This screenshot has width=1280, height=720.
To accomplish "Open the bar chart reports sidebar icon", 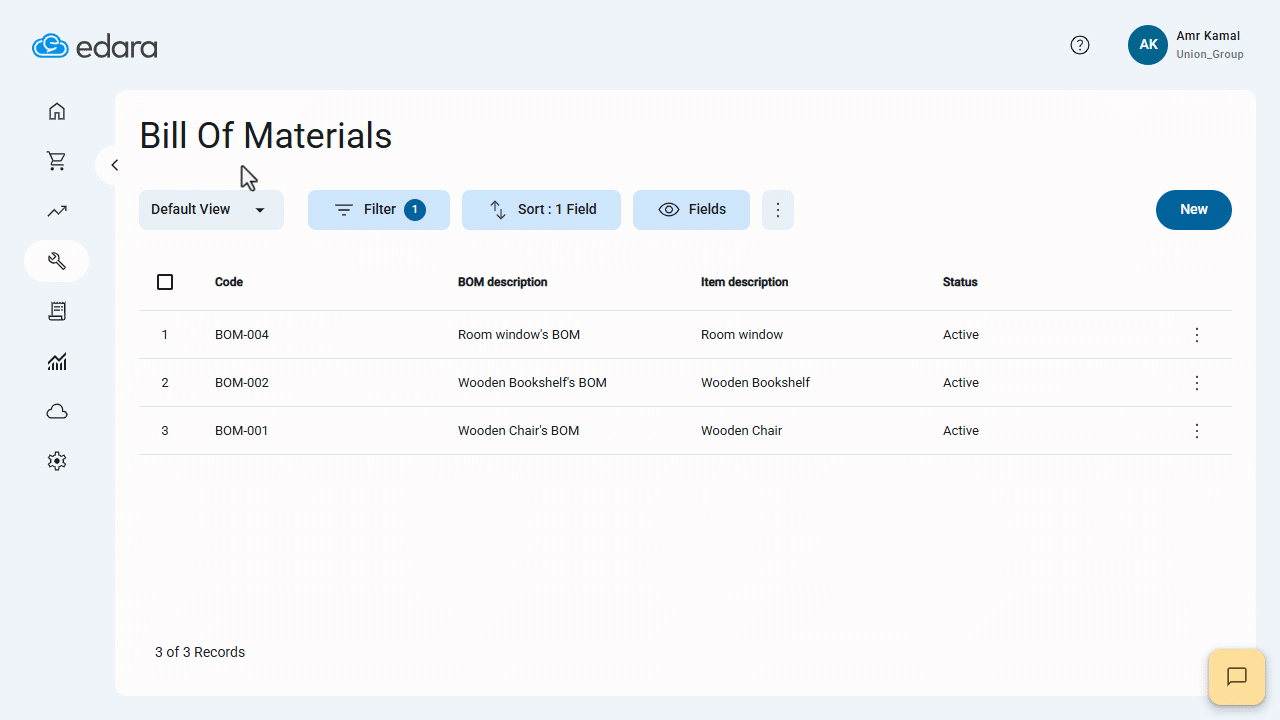I will pos(57,362).
